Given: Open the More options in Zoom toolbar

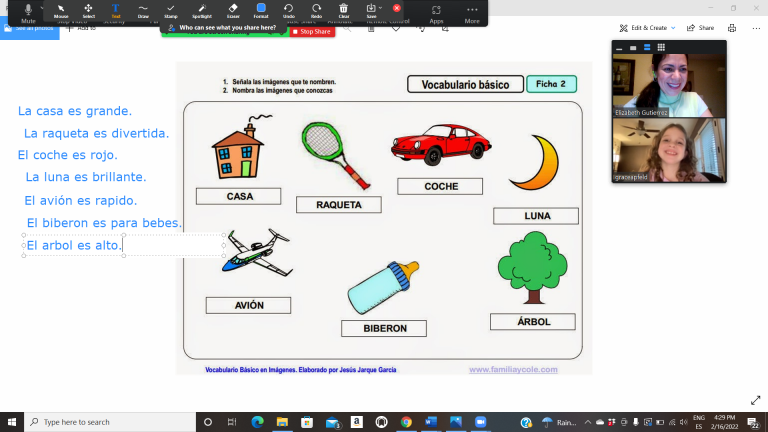Looking at the screenshot, I should coord(472,14).
